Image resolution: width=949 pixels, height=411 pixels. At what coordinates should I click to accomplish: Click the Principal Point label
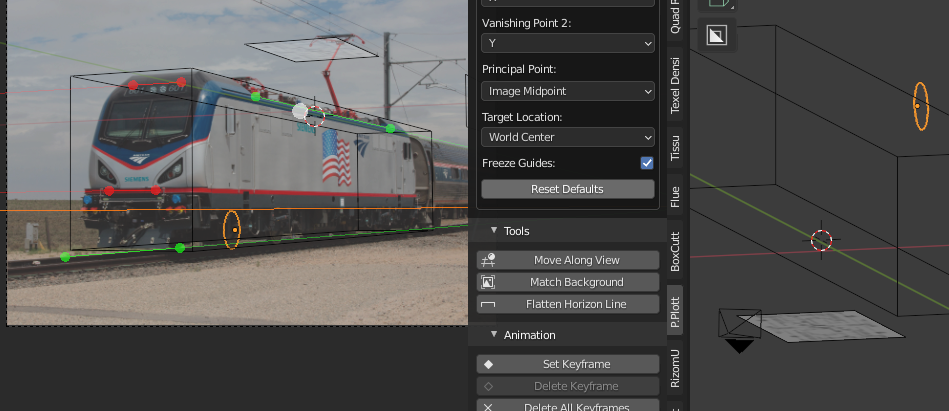point(519,70)
